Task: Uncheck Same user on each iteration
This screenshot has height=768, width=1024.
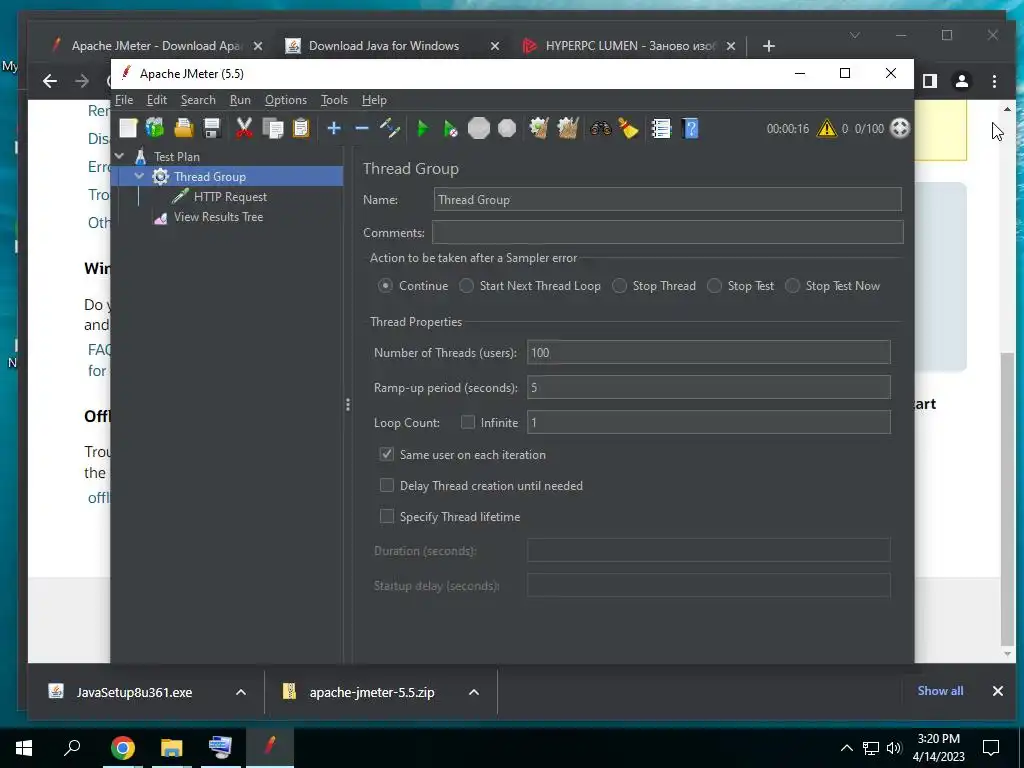Action: [x=387, y=455]
